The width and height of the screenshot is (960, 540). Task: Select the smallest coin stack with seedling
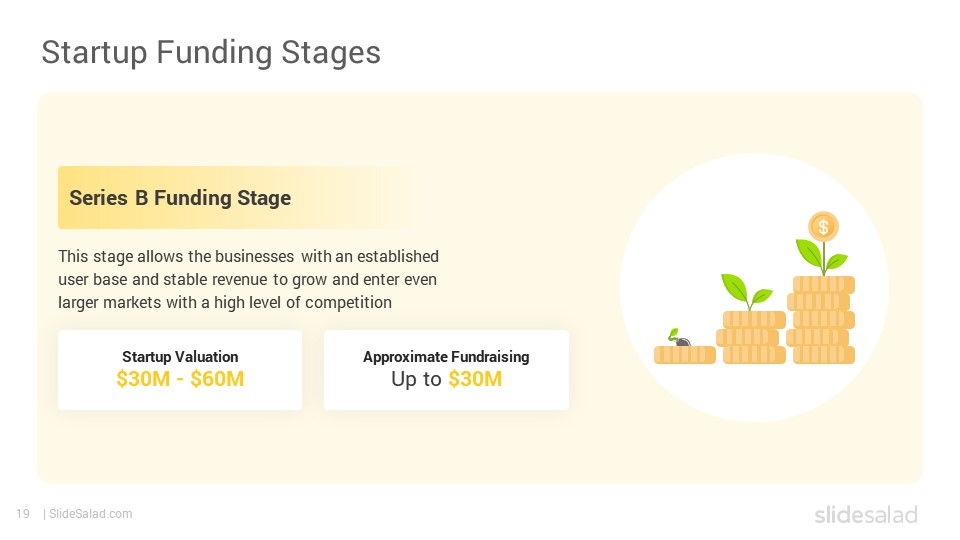pos(684,354)
